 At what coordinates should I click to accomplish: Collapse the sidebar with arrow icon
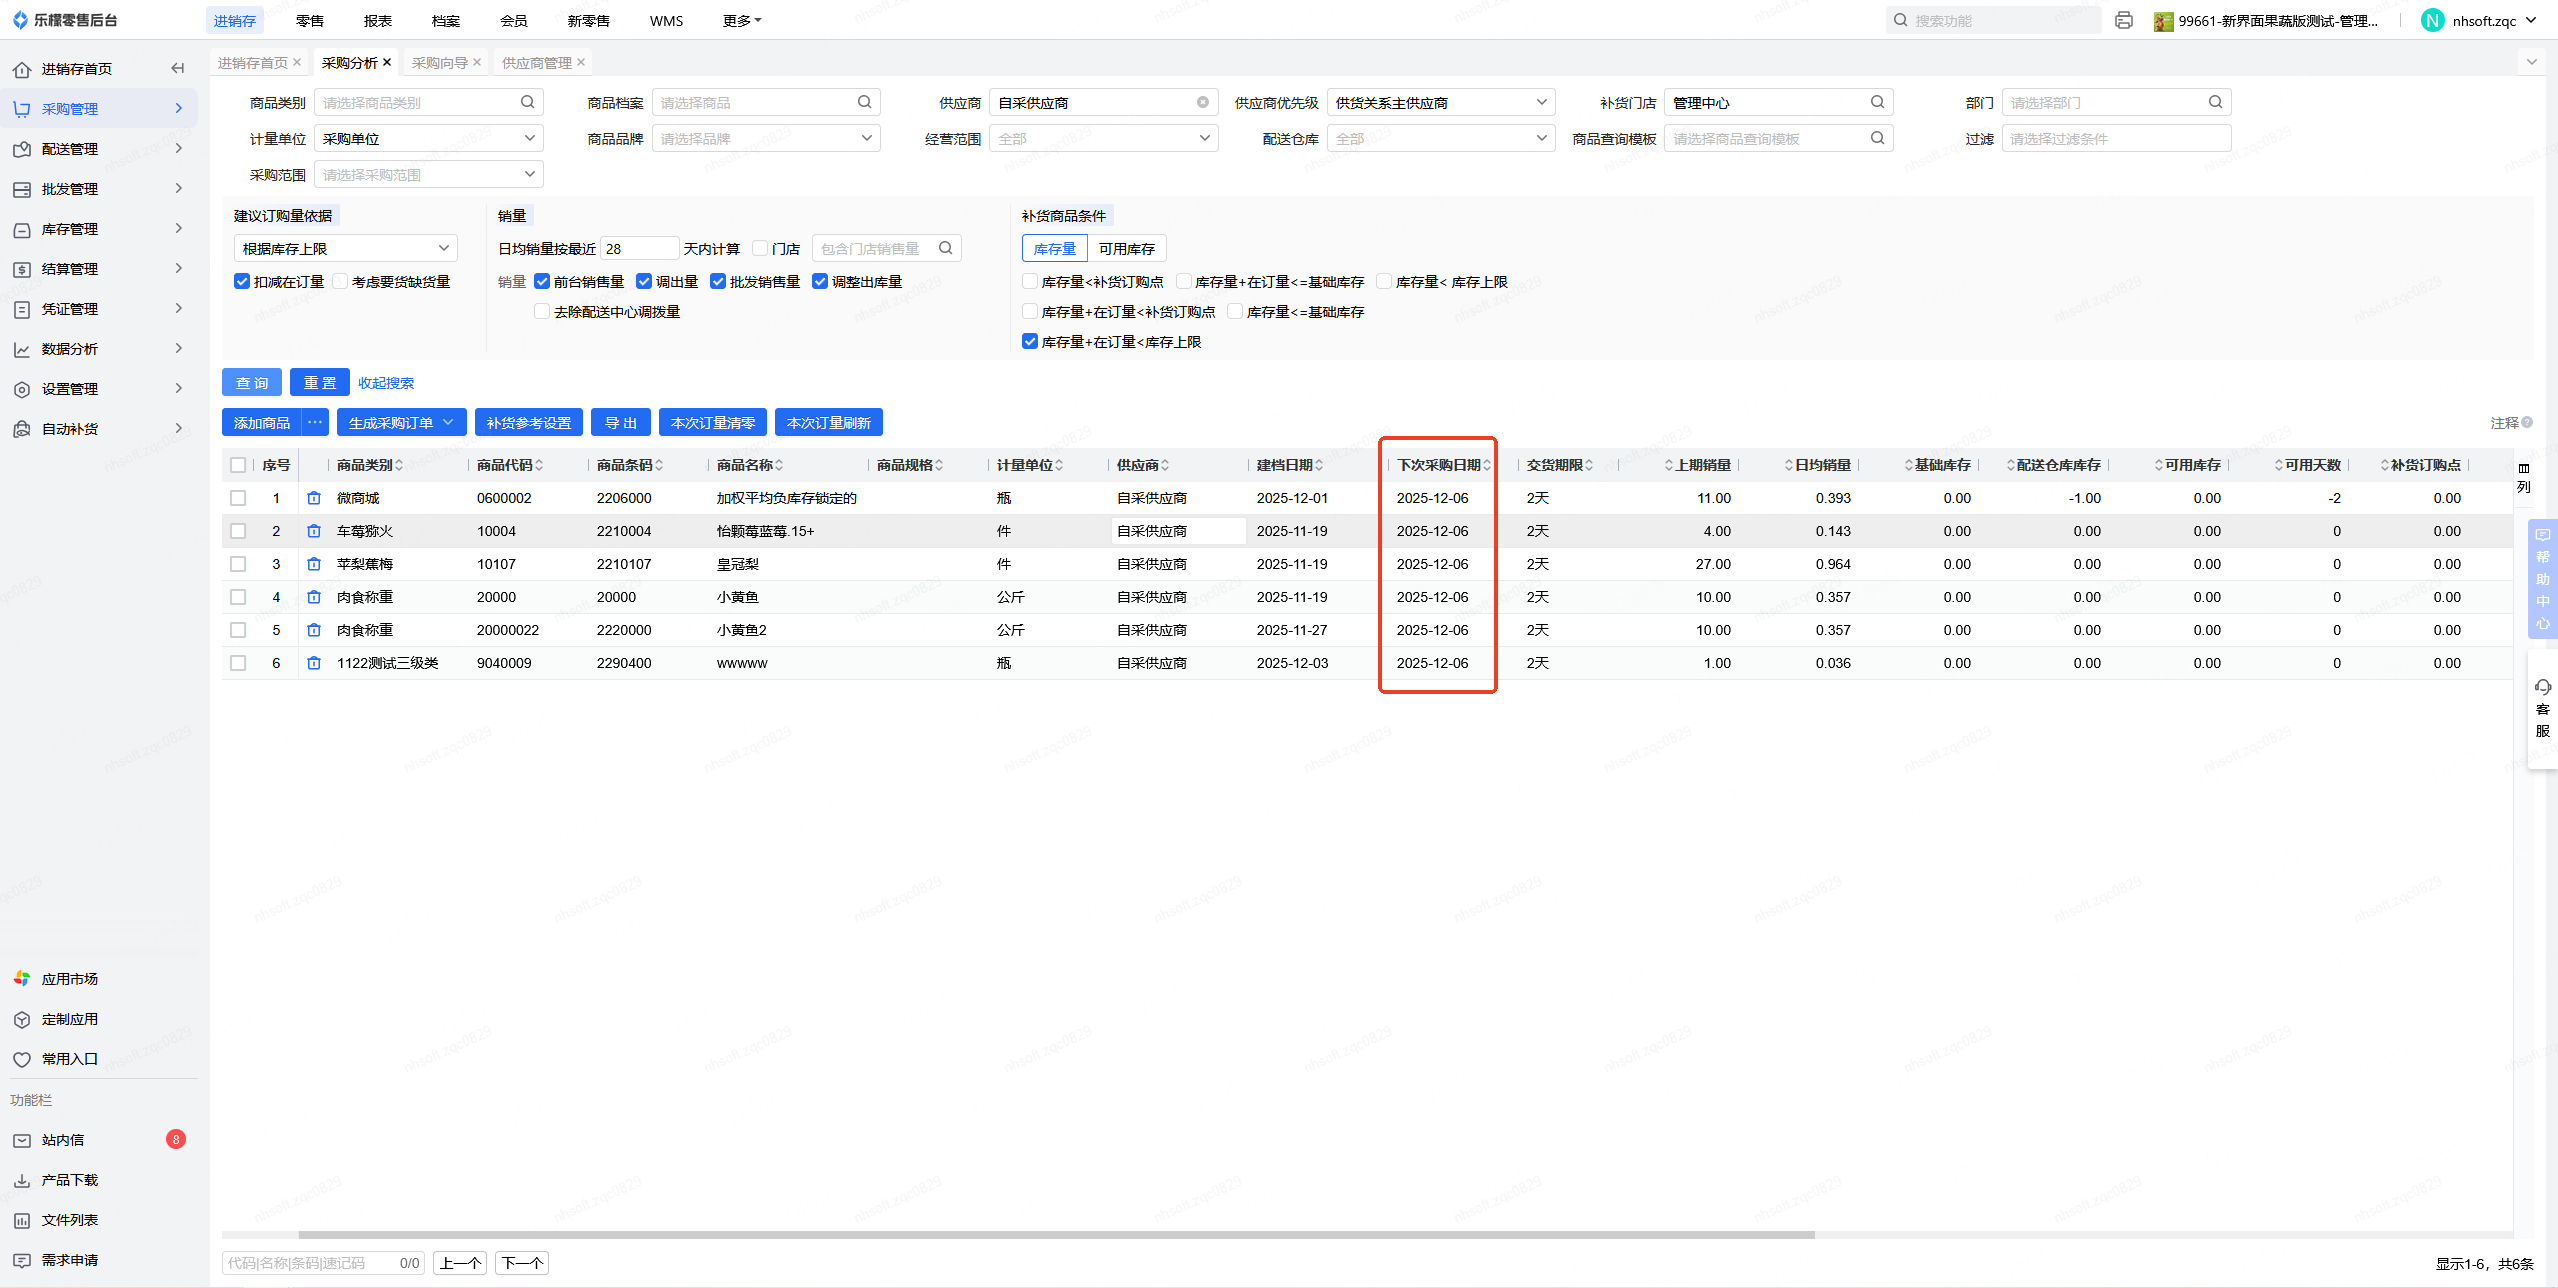coord(178,68)
